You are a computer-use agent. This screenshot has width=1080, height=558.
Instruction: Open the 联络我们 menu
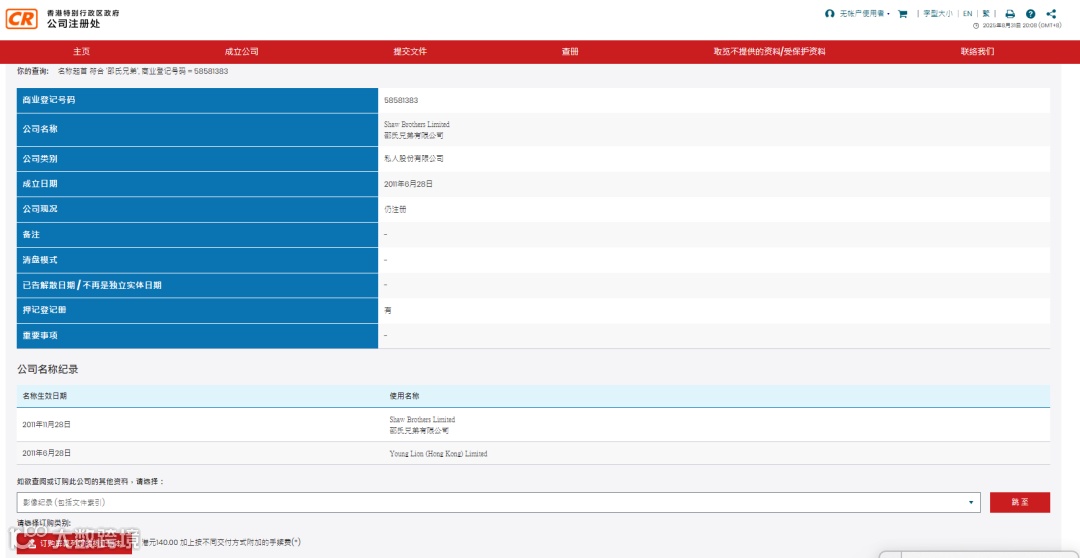977,52
